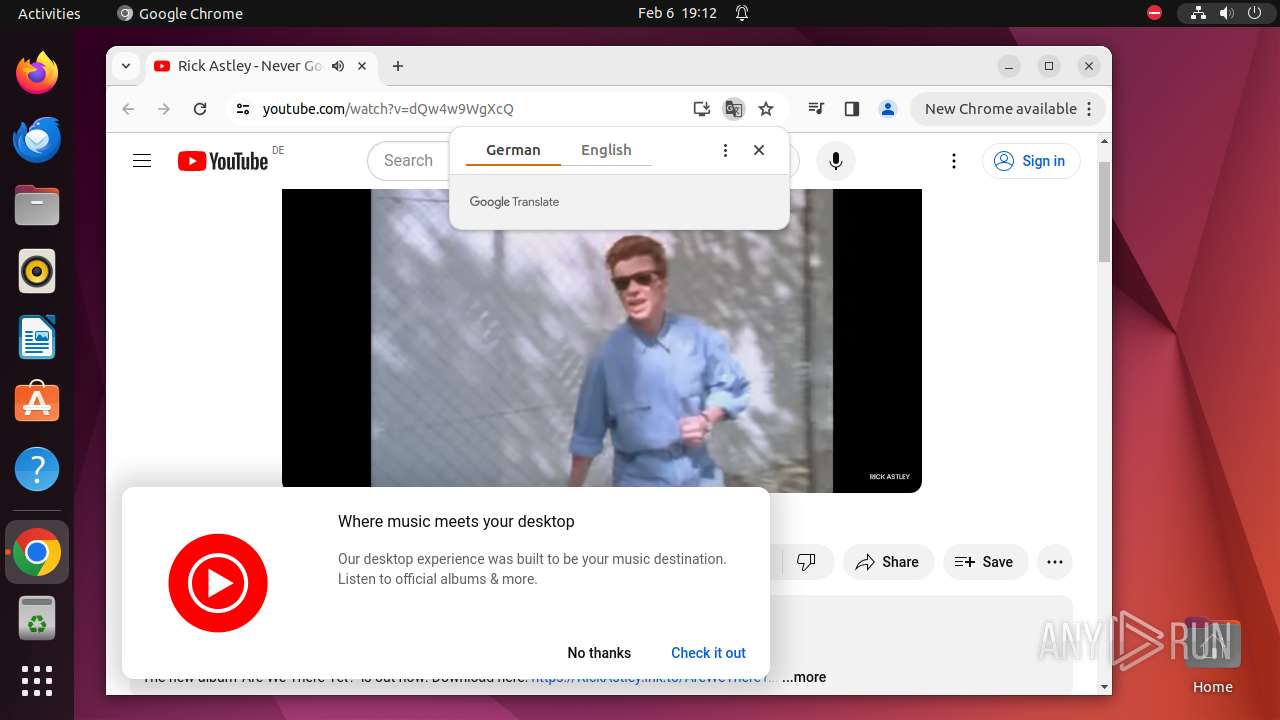Viewport: 1280px width, 720px height.
Task: Open Ubuntu Software from dock
Action: pos(37,403)
